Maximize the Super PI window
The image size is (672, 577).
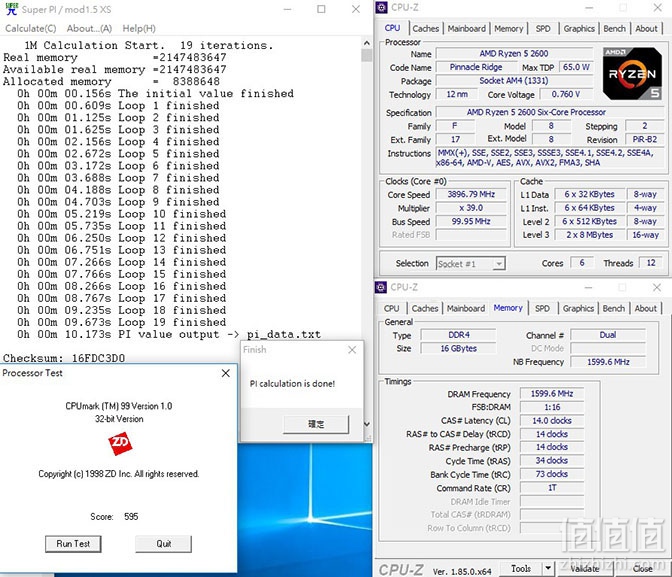[x=321, y=9]
